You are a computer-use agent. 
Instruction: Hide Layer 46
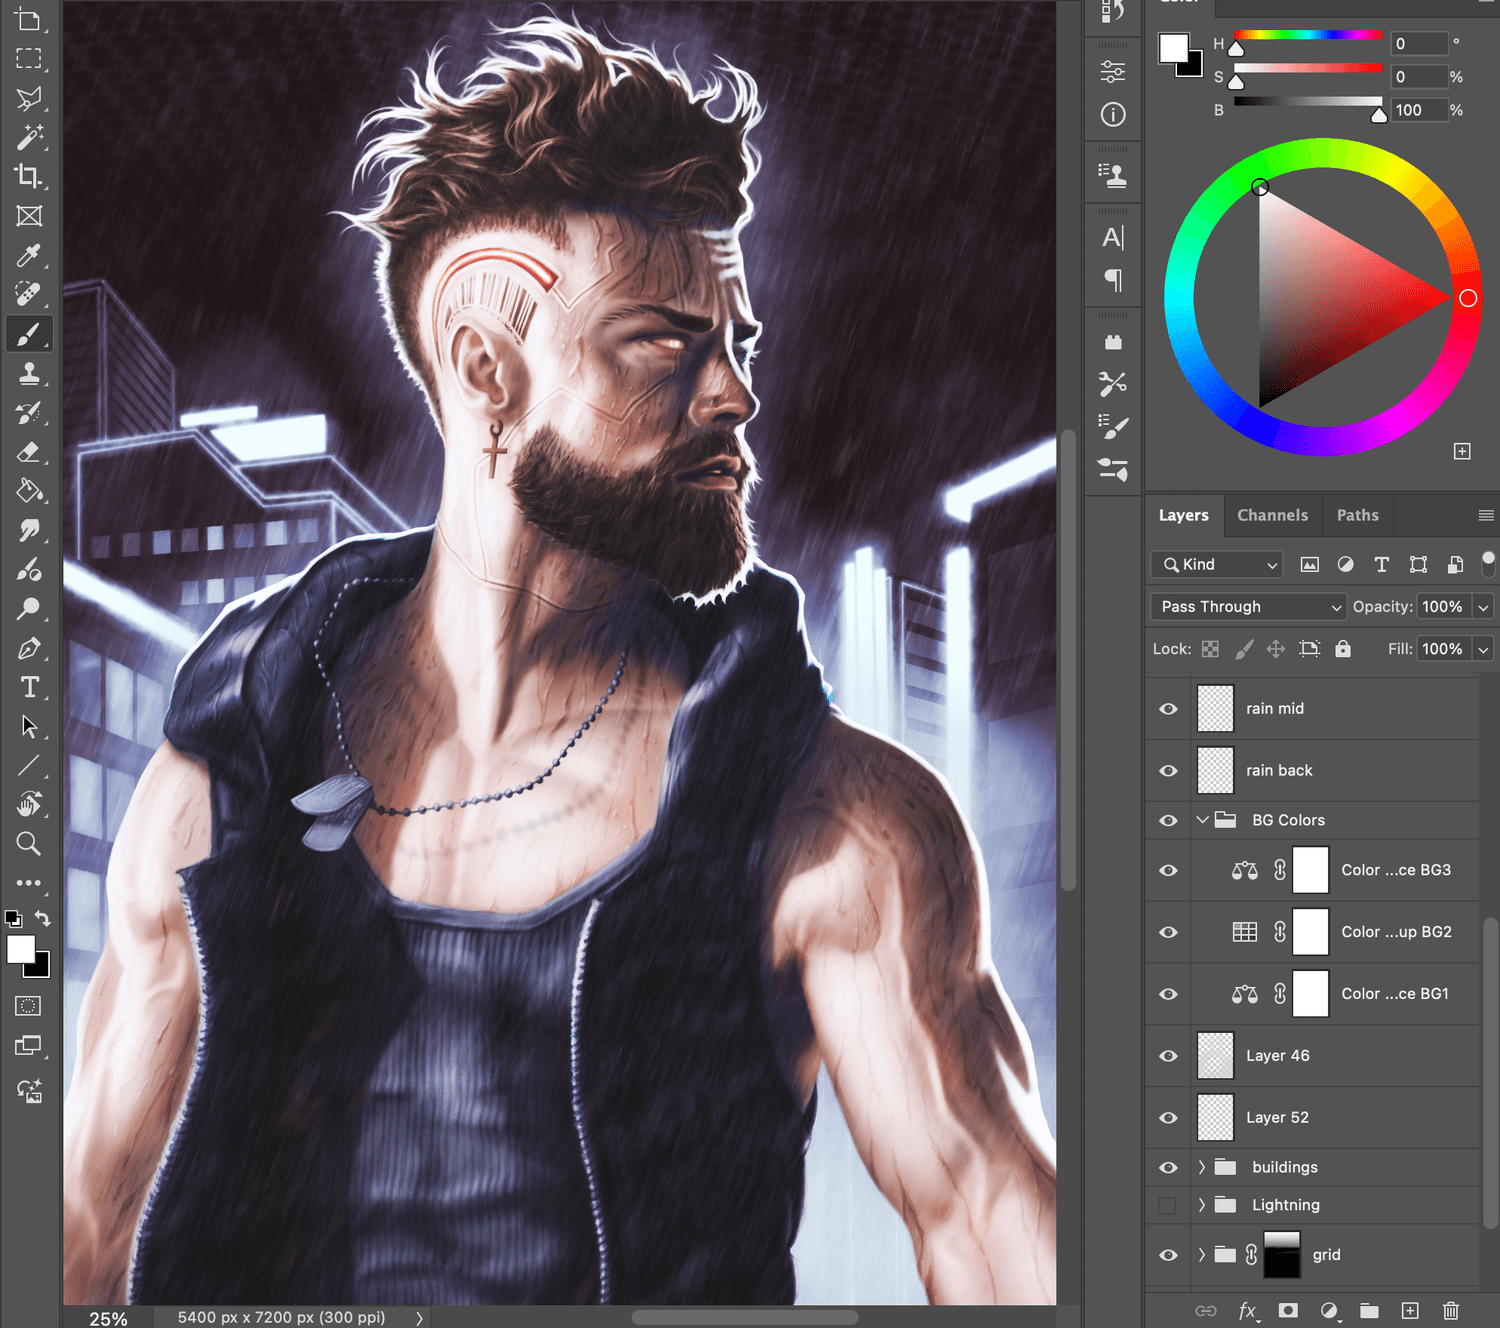coord(1168,1056)
